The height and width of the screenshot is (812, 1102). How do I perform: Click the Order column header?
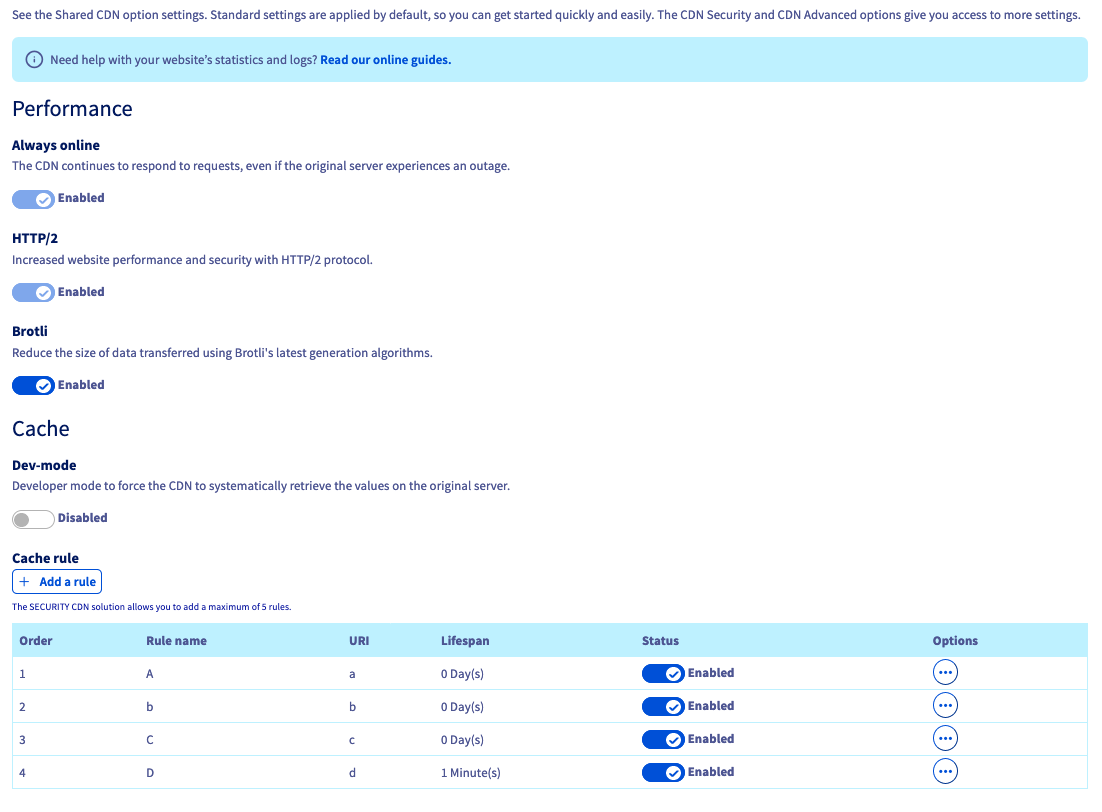click(x=36, y=641)
